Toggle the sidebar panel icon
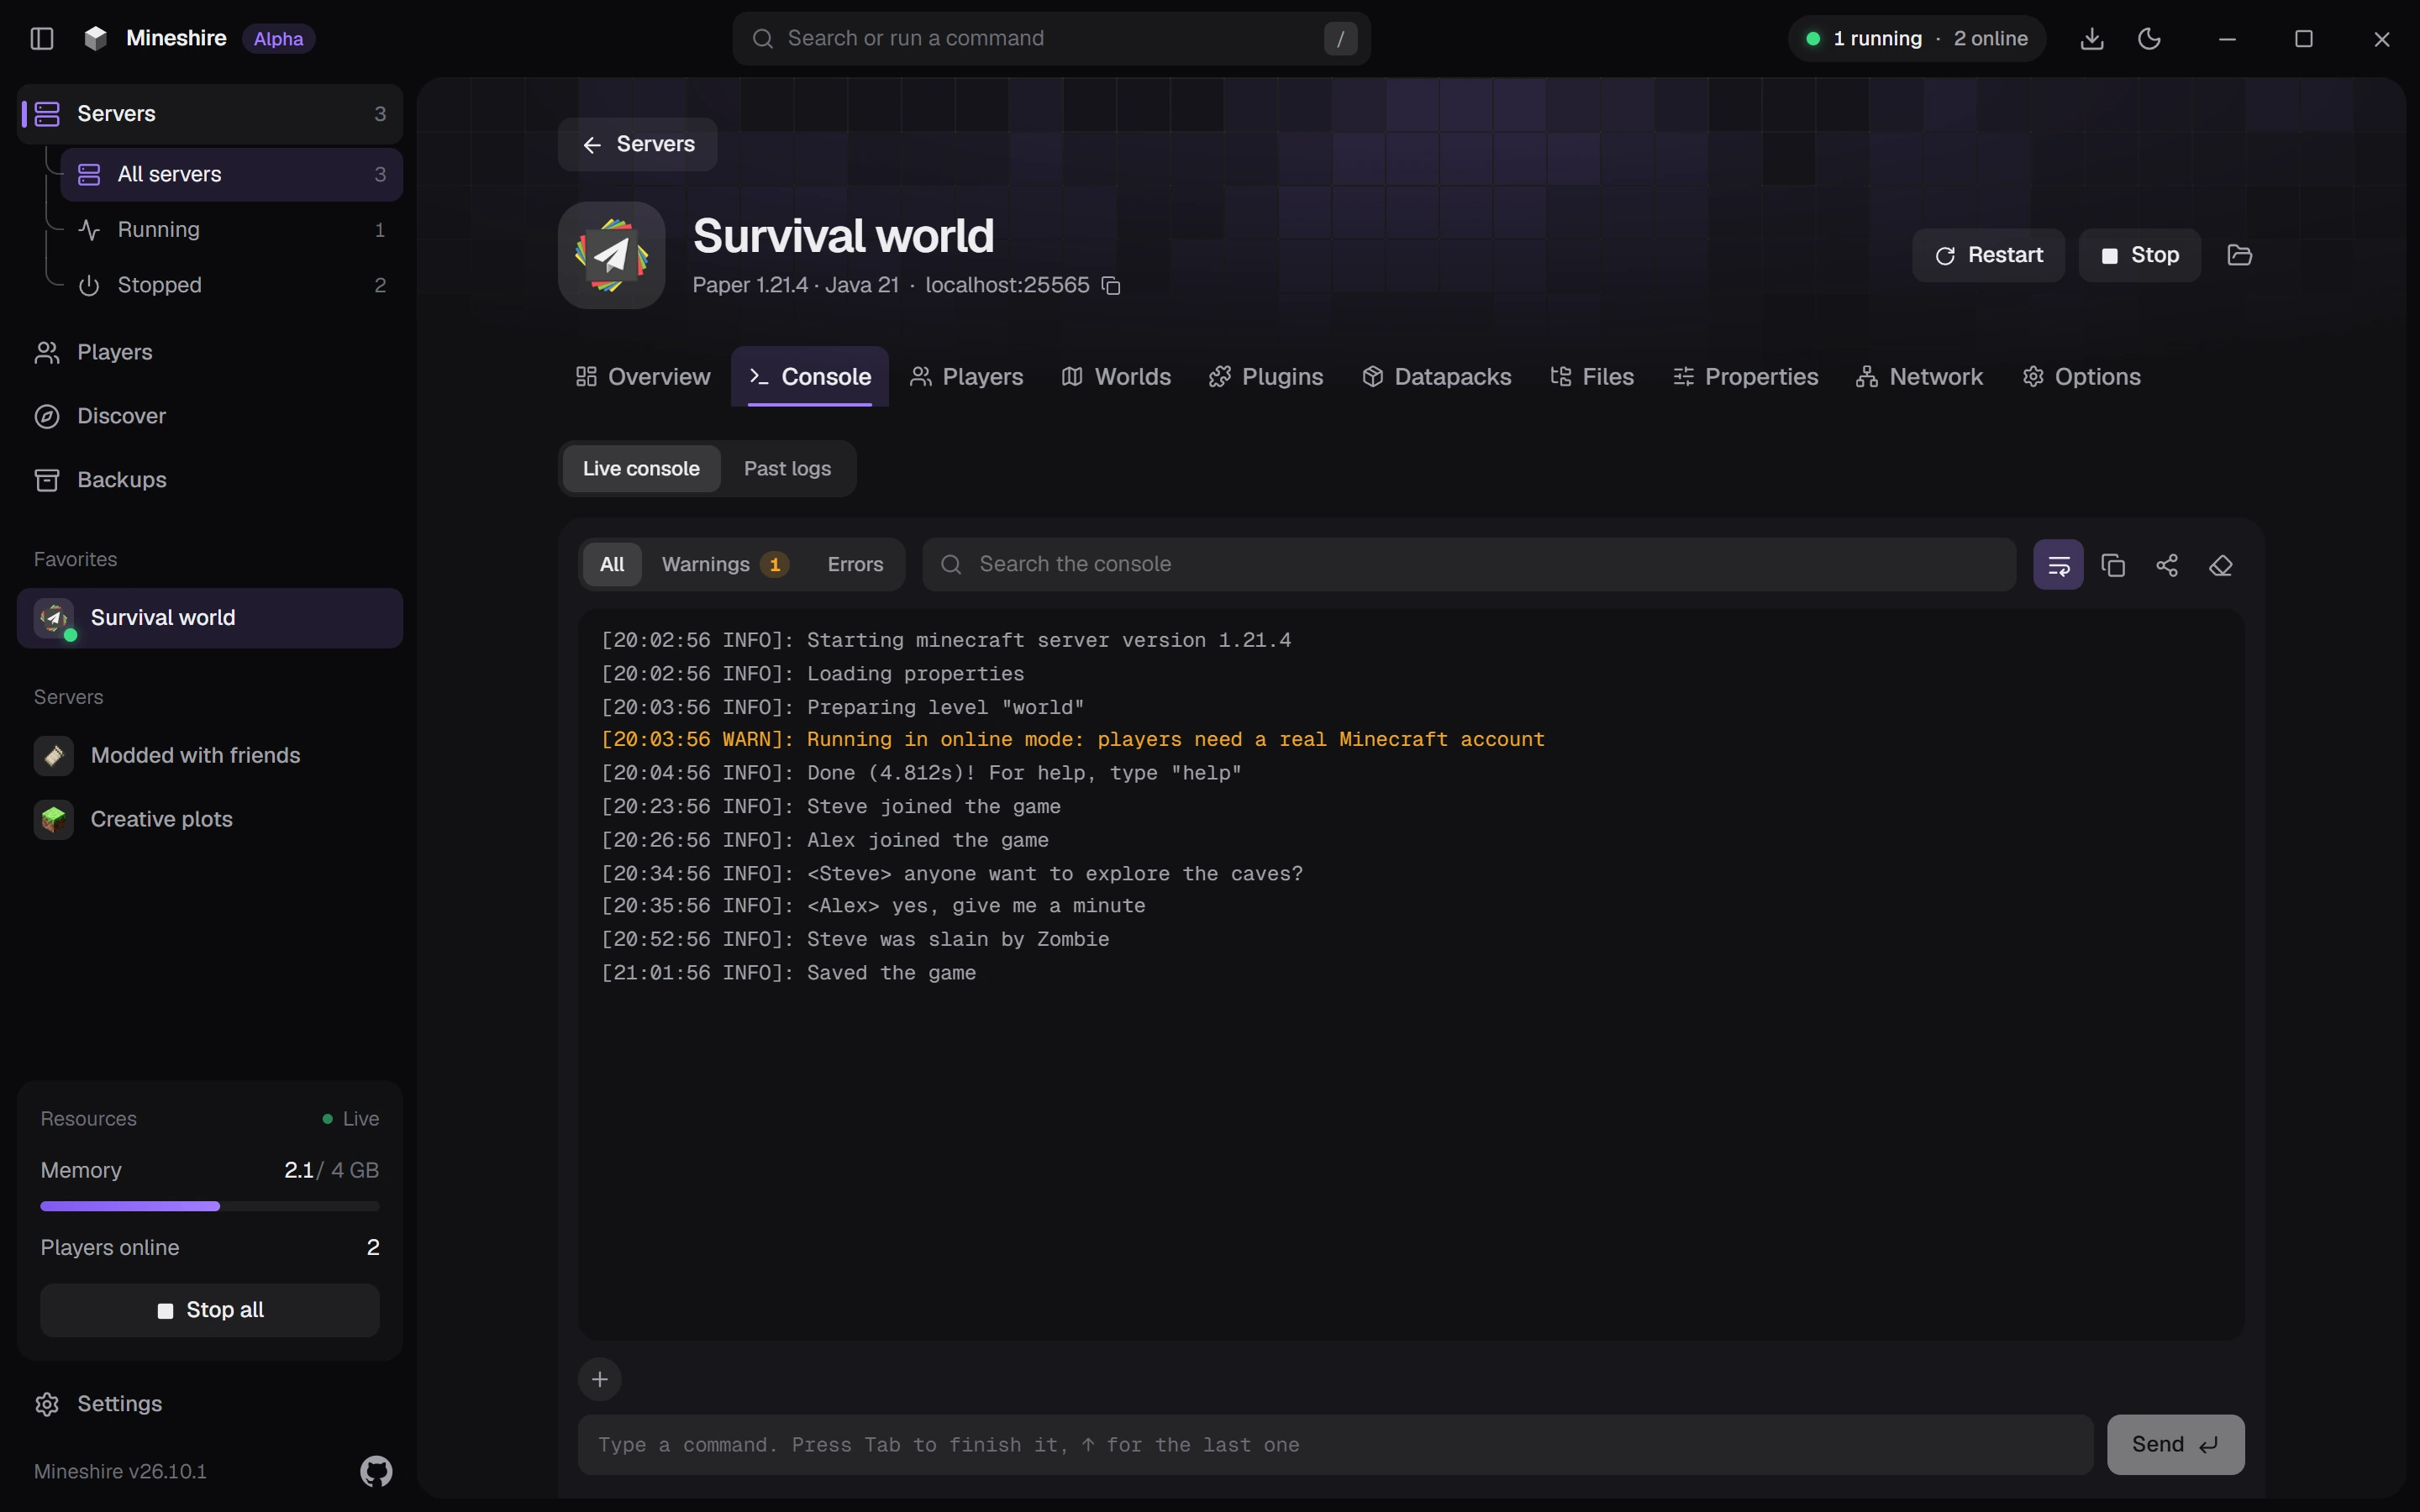Image resolution: width=2420 pixels, height=1512 pixels. tap(42, 39)
